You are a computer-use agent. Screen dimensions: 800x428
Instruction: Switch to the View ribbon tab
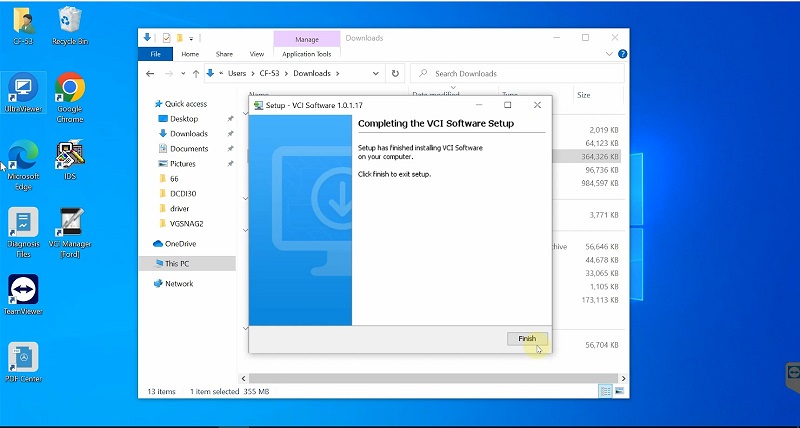click(x=257, y=54)
